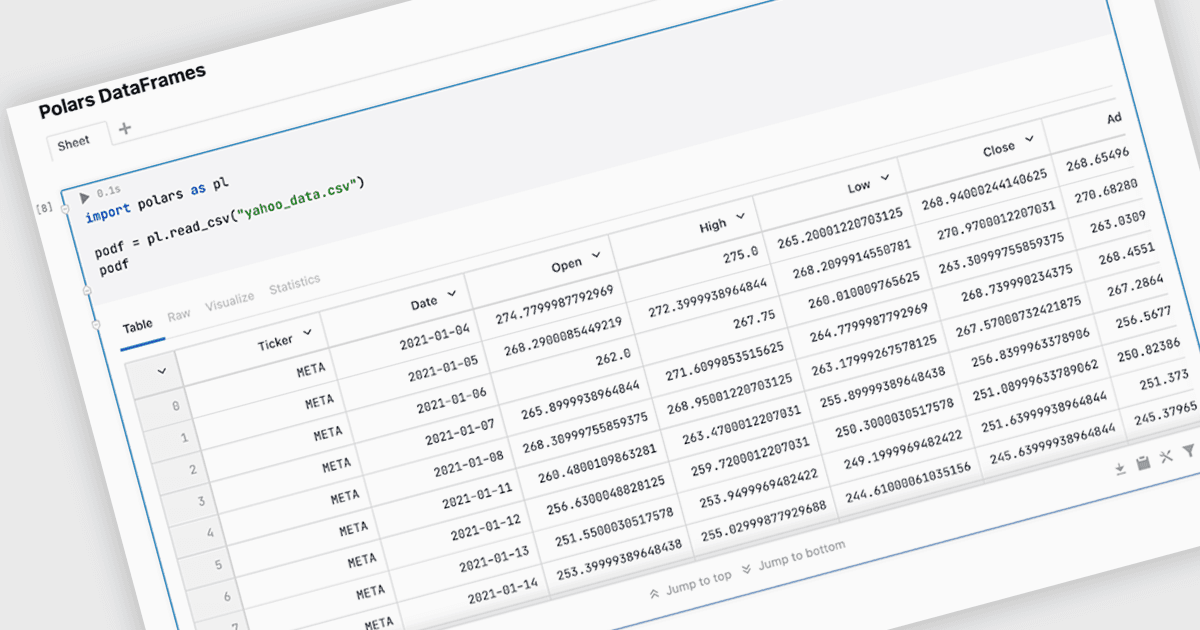The width and height of the screenshot is (1200, 630).
Task: Select the date cell 2021-01-14
Action: point(505,588)
